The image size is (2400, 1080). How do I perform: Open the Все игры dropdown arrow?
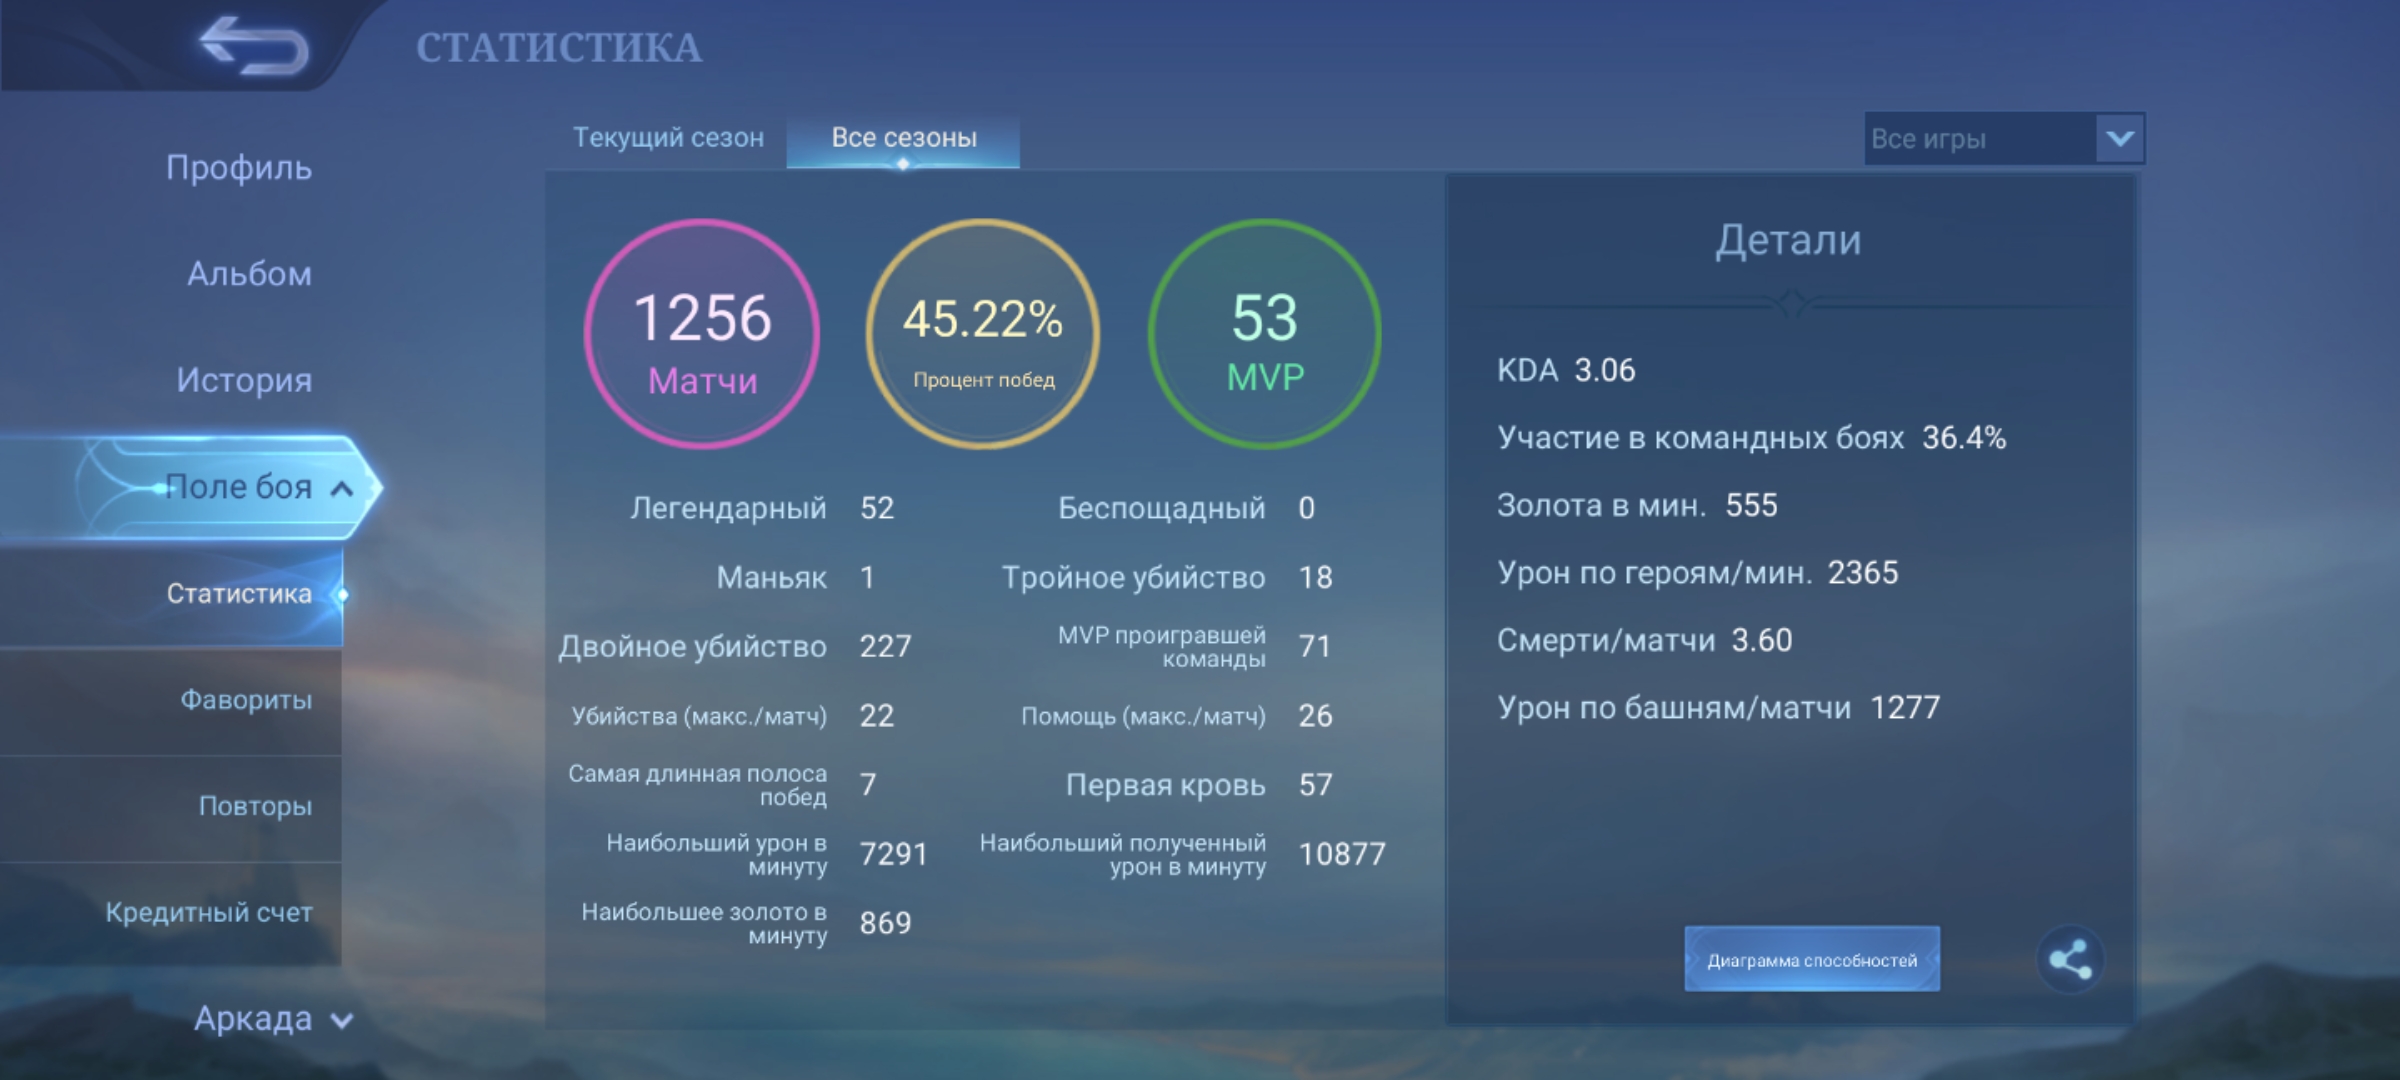(2119, 138)
